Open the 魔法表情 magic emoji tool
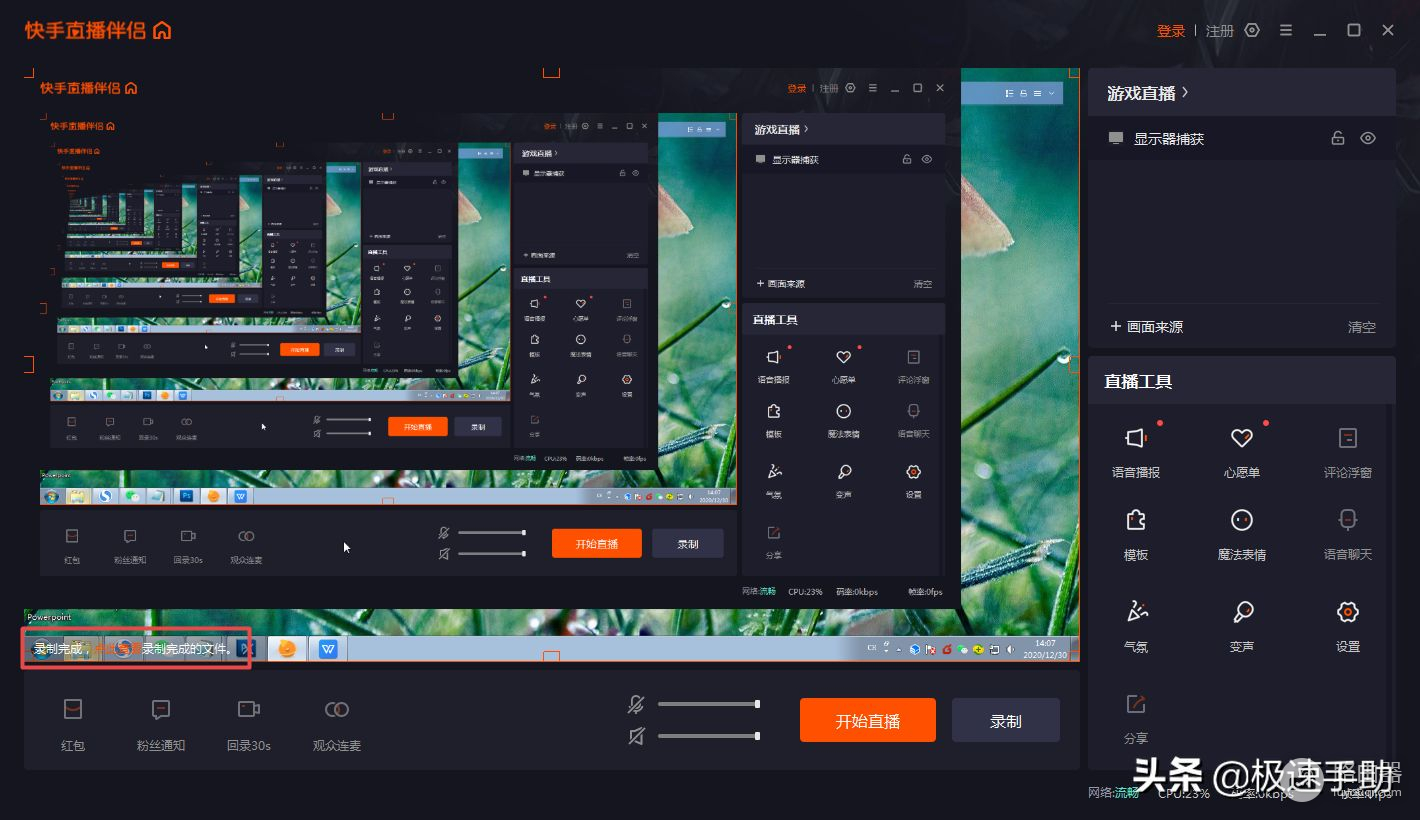 point(1242,534)
